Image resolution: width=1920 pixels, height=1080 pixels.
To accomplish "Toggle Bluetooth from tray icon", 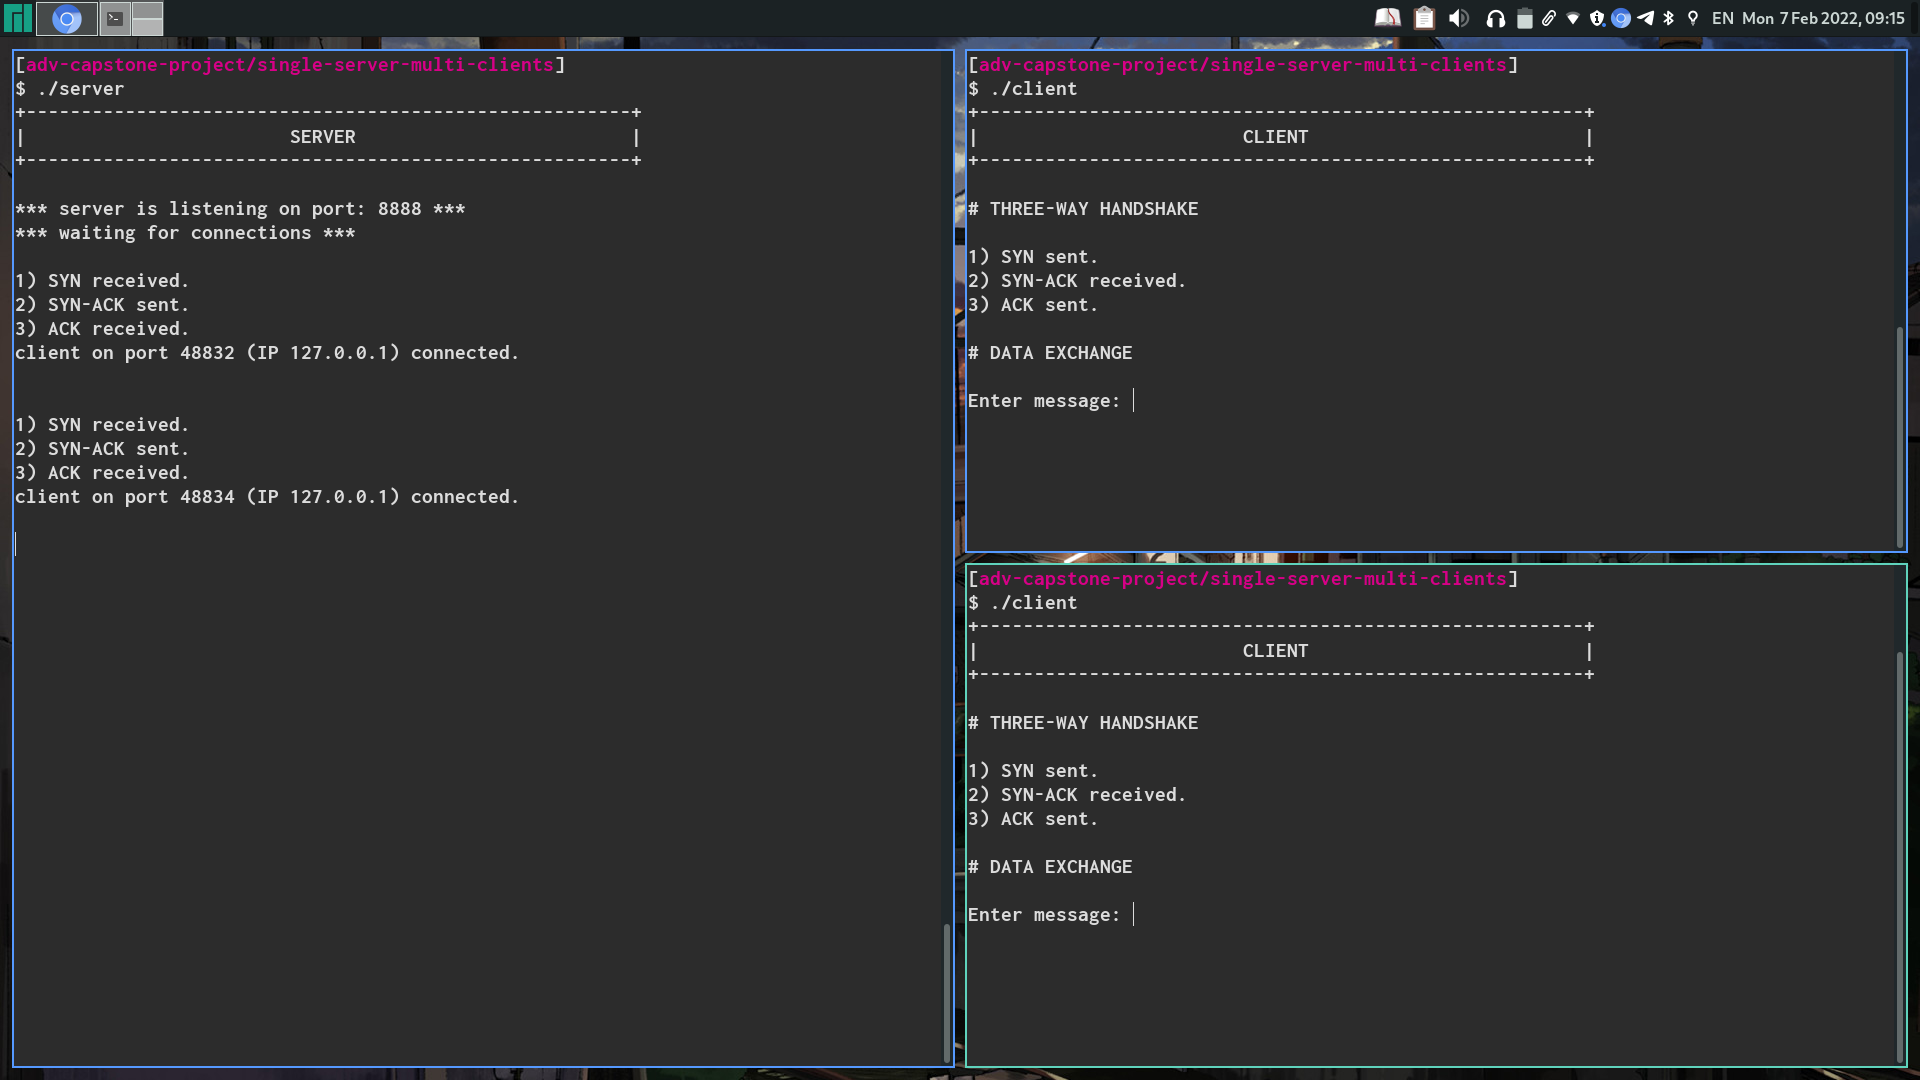I will tap(1668, 18).
